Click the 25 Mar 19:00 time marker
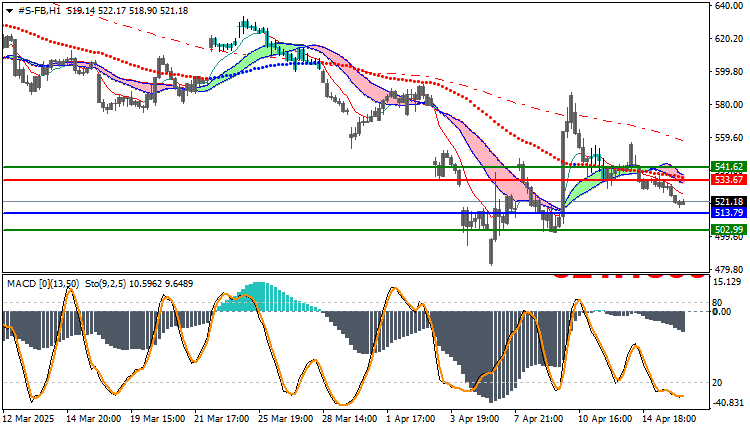750x430 pixels. click(x=286, y=419)
